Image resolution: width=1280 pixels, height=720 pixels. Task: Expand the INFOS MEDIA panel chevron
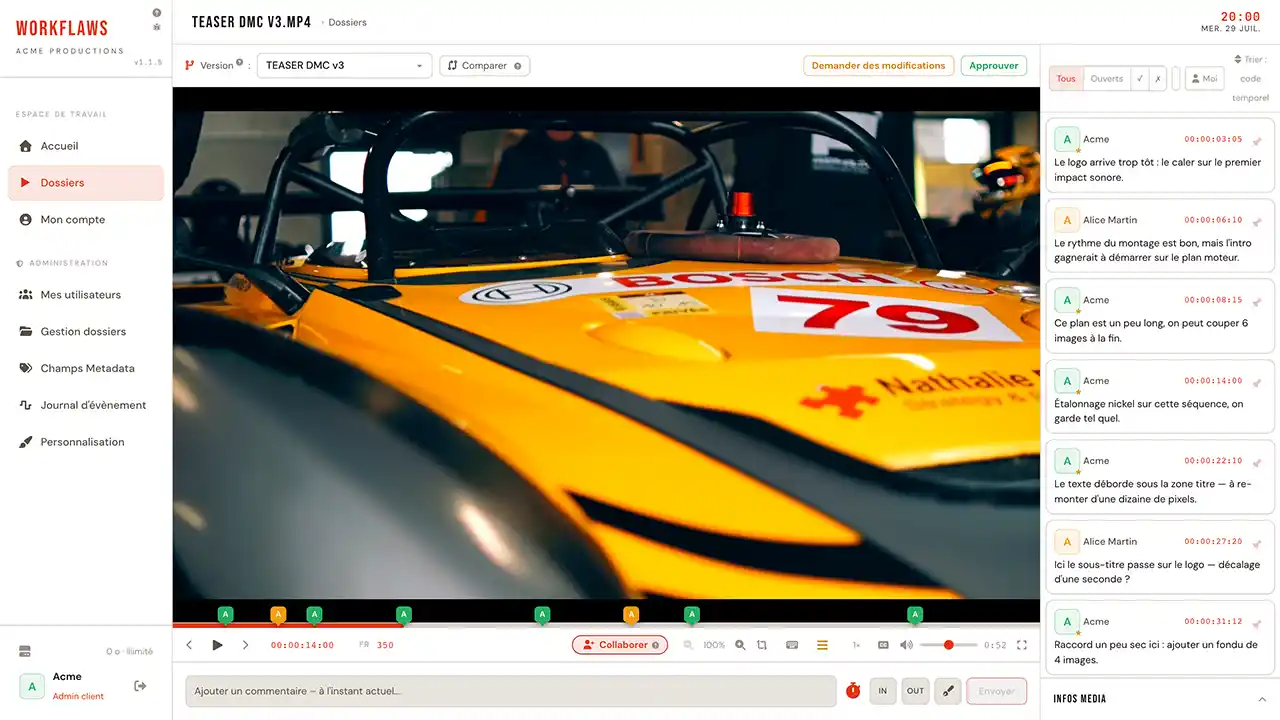[1262, 699]
